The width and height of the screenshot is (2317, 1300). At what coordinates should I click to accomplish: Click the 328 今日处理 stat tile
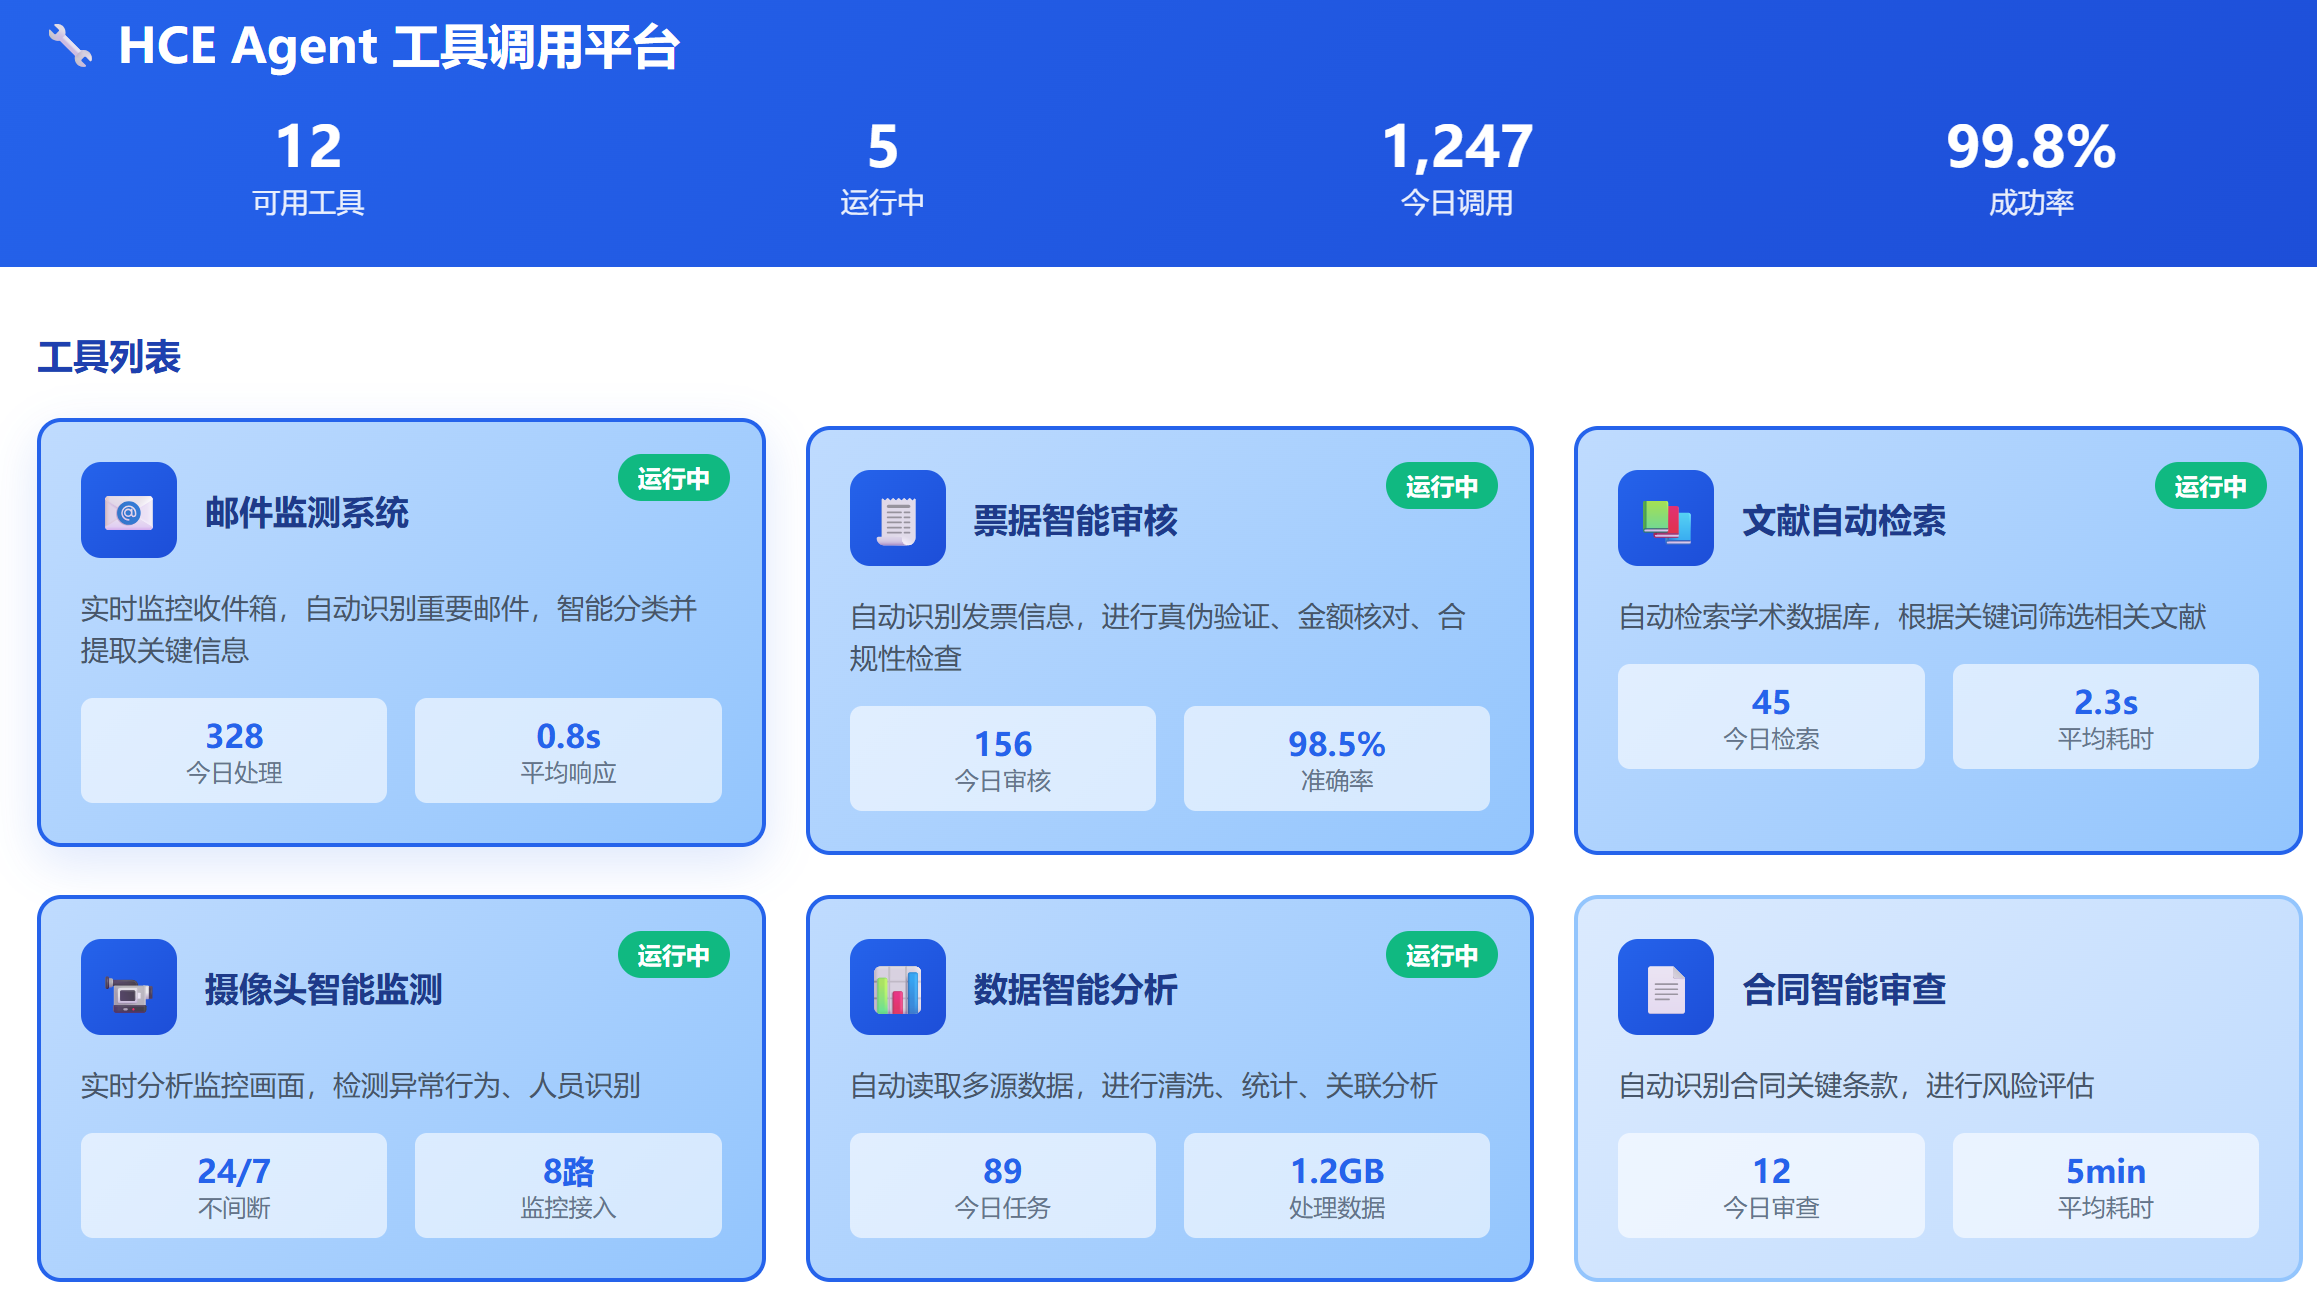pyautogui.click(x=233, y=750)
